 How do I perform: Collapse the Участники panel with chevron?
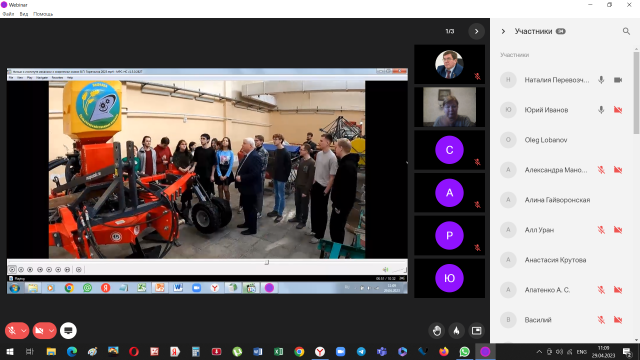(503, 31)
